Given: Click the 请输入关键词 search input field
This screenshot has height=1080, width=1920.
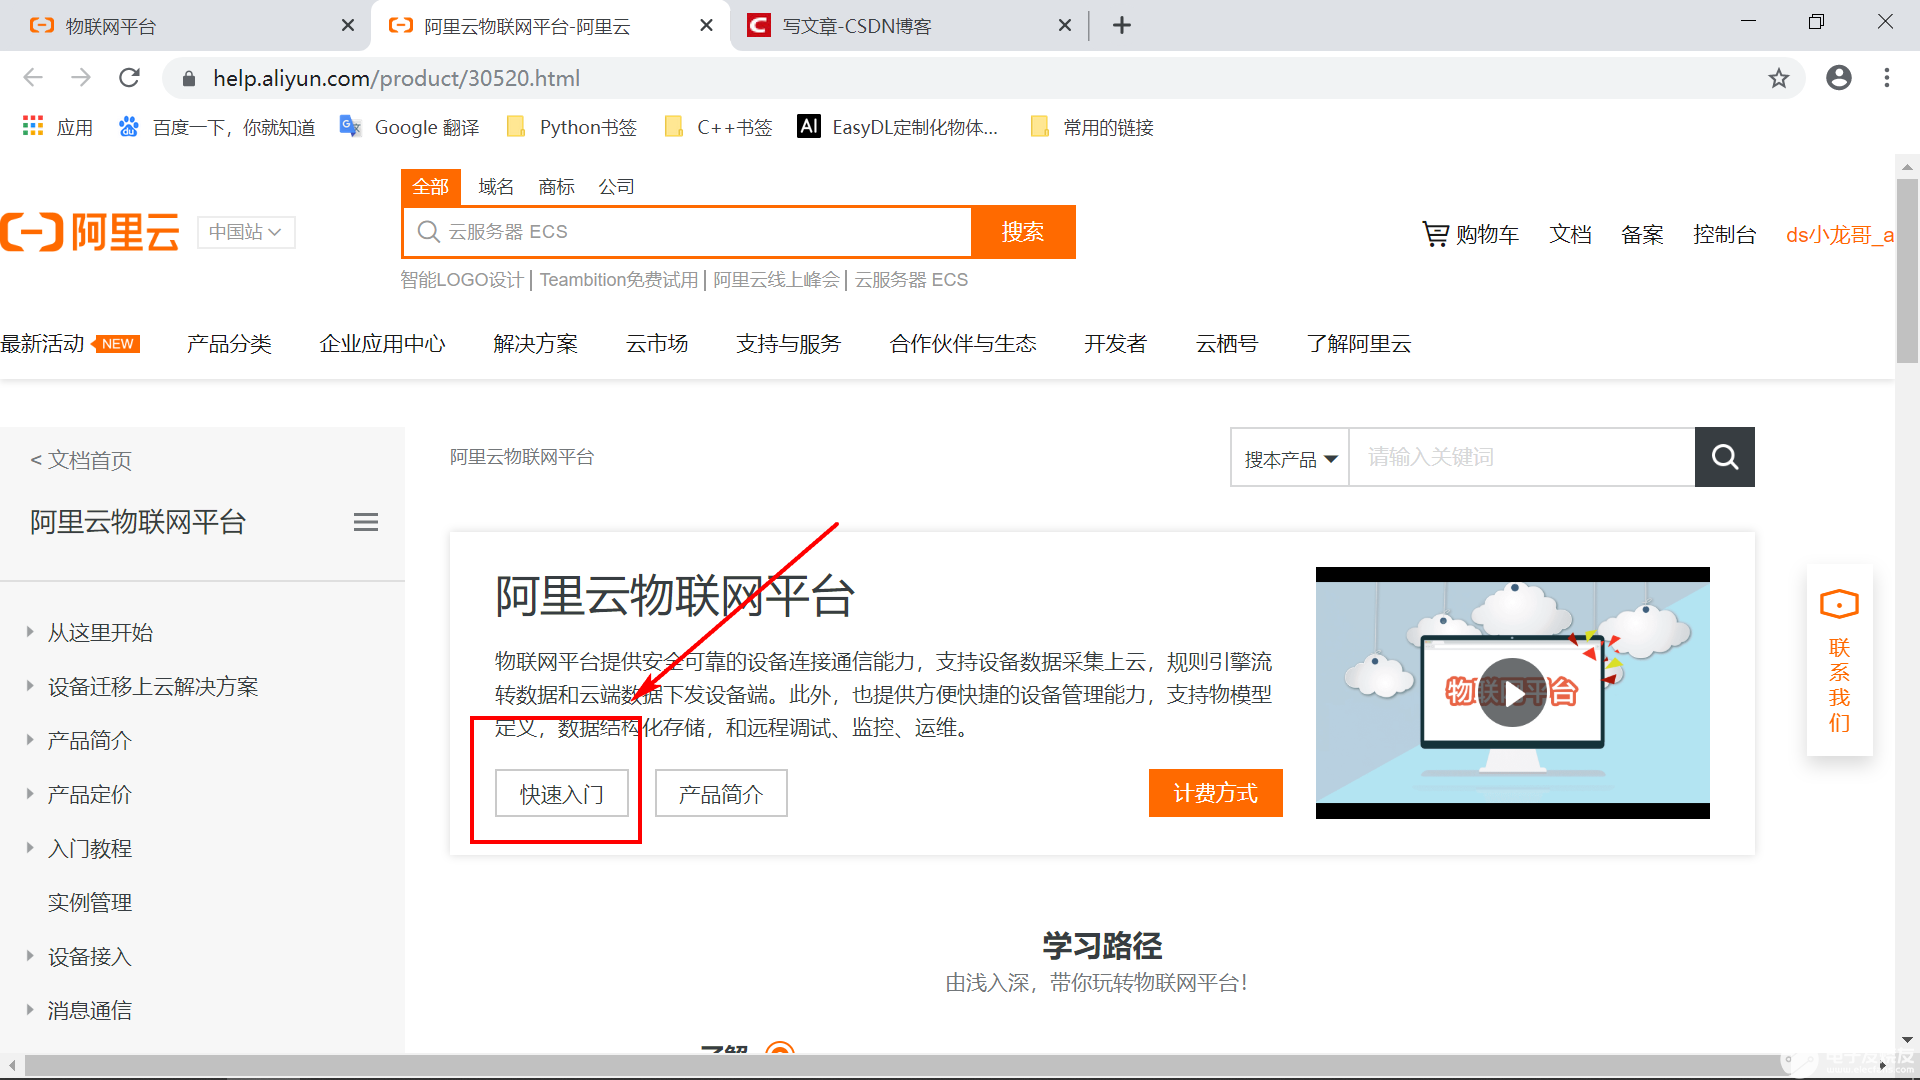Looking at the screenshot, I should (x=1520, y=457).
